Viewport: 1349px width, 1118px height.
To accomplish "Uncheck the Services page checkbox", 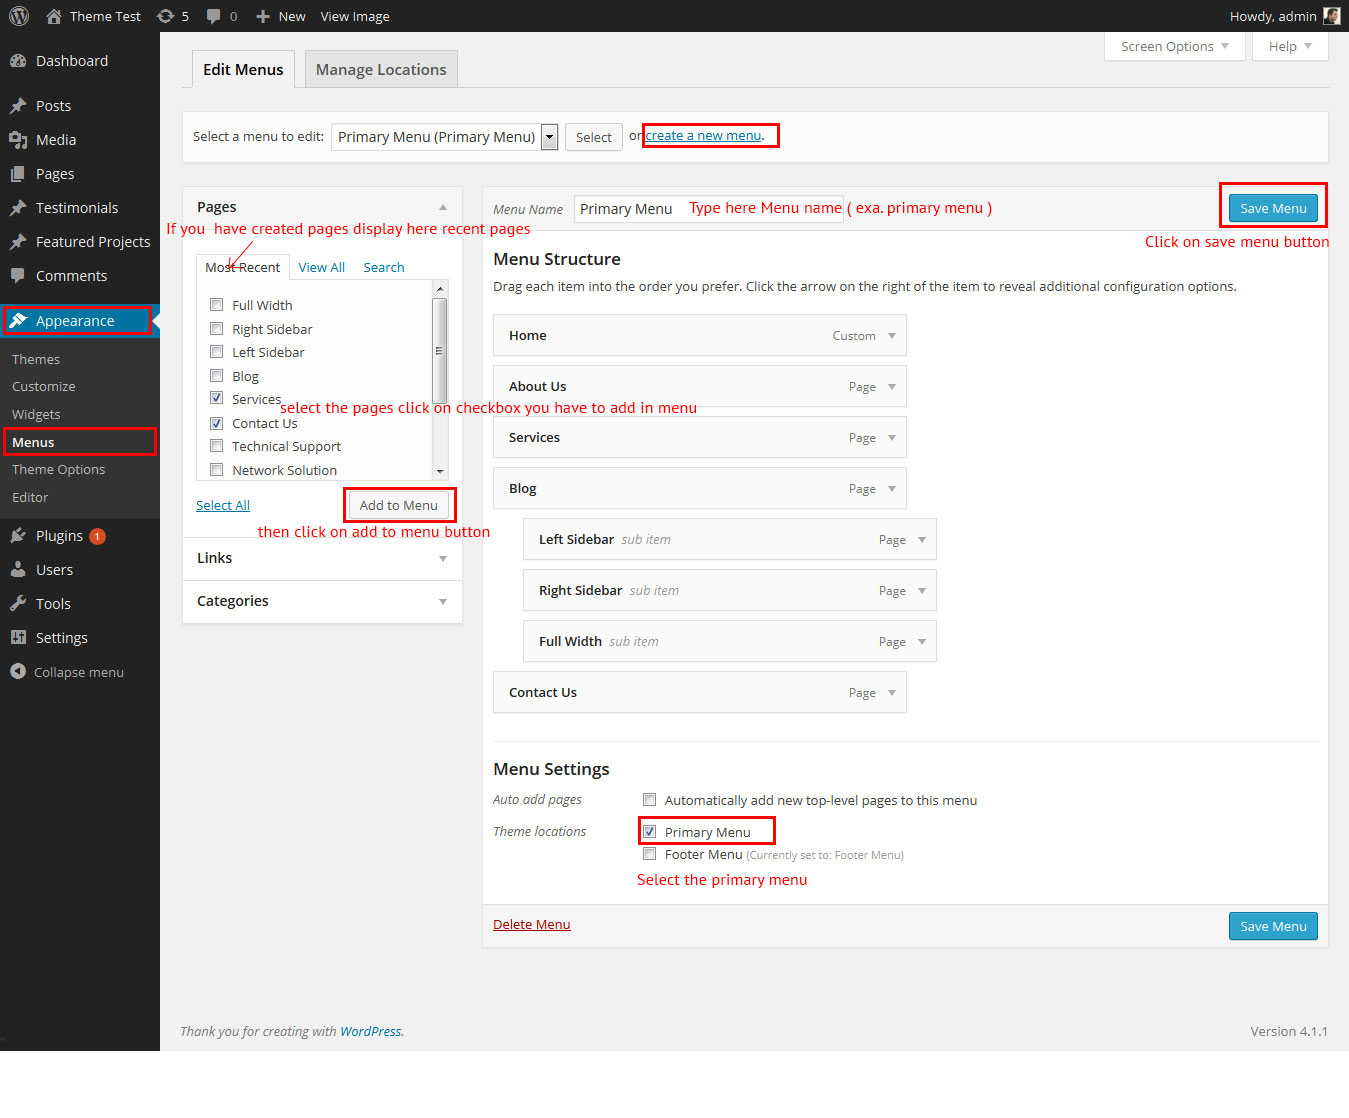I will [216, 399].
